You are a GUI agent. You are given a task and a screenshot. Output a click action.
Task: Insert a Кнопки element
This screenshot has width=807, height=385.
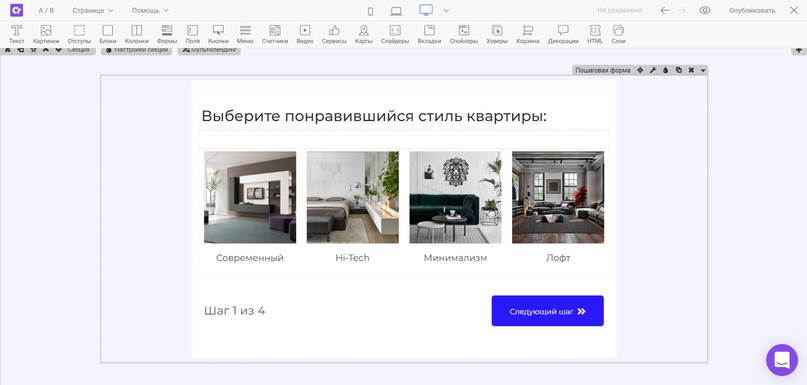(218, 34)
